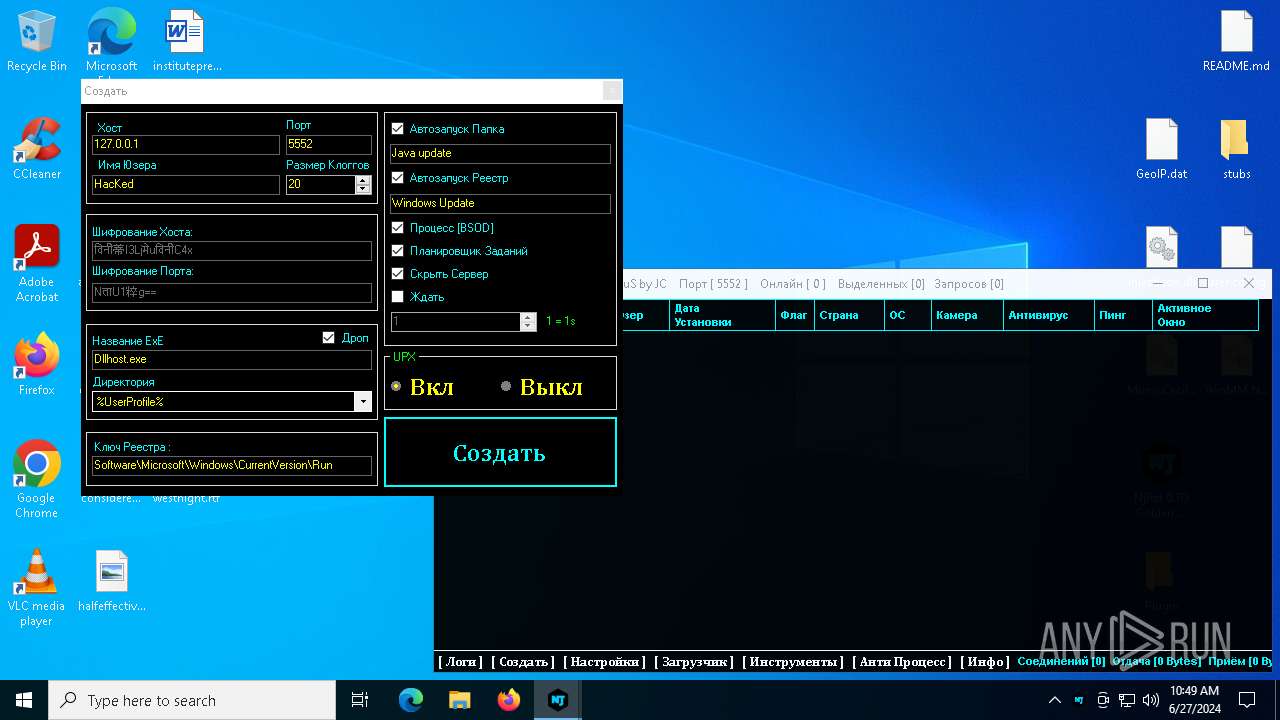
Task: Click the Windows taskbar search box
Action: (x=192, y=700)
